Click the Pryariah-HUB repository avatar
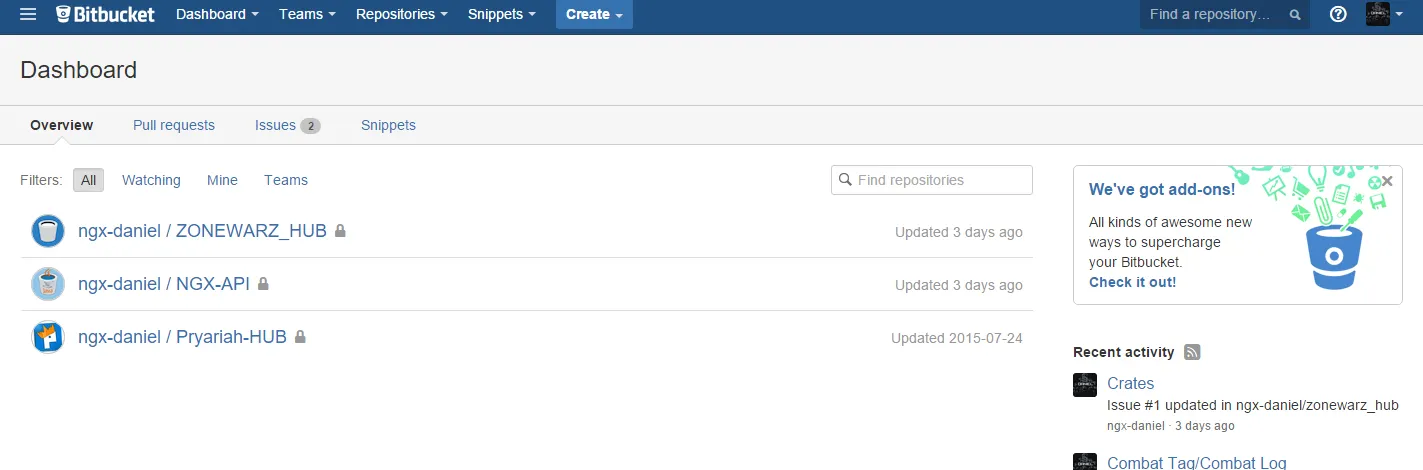1423x470 pixels. [48, 337]
